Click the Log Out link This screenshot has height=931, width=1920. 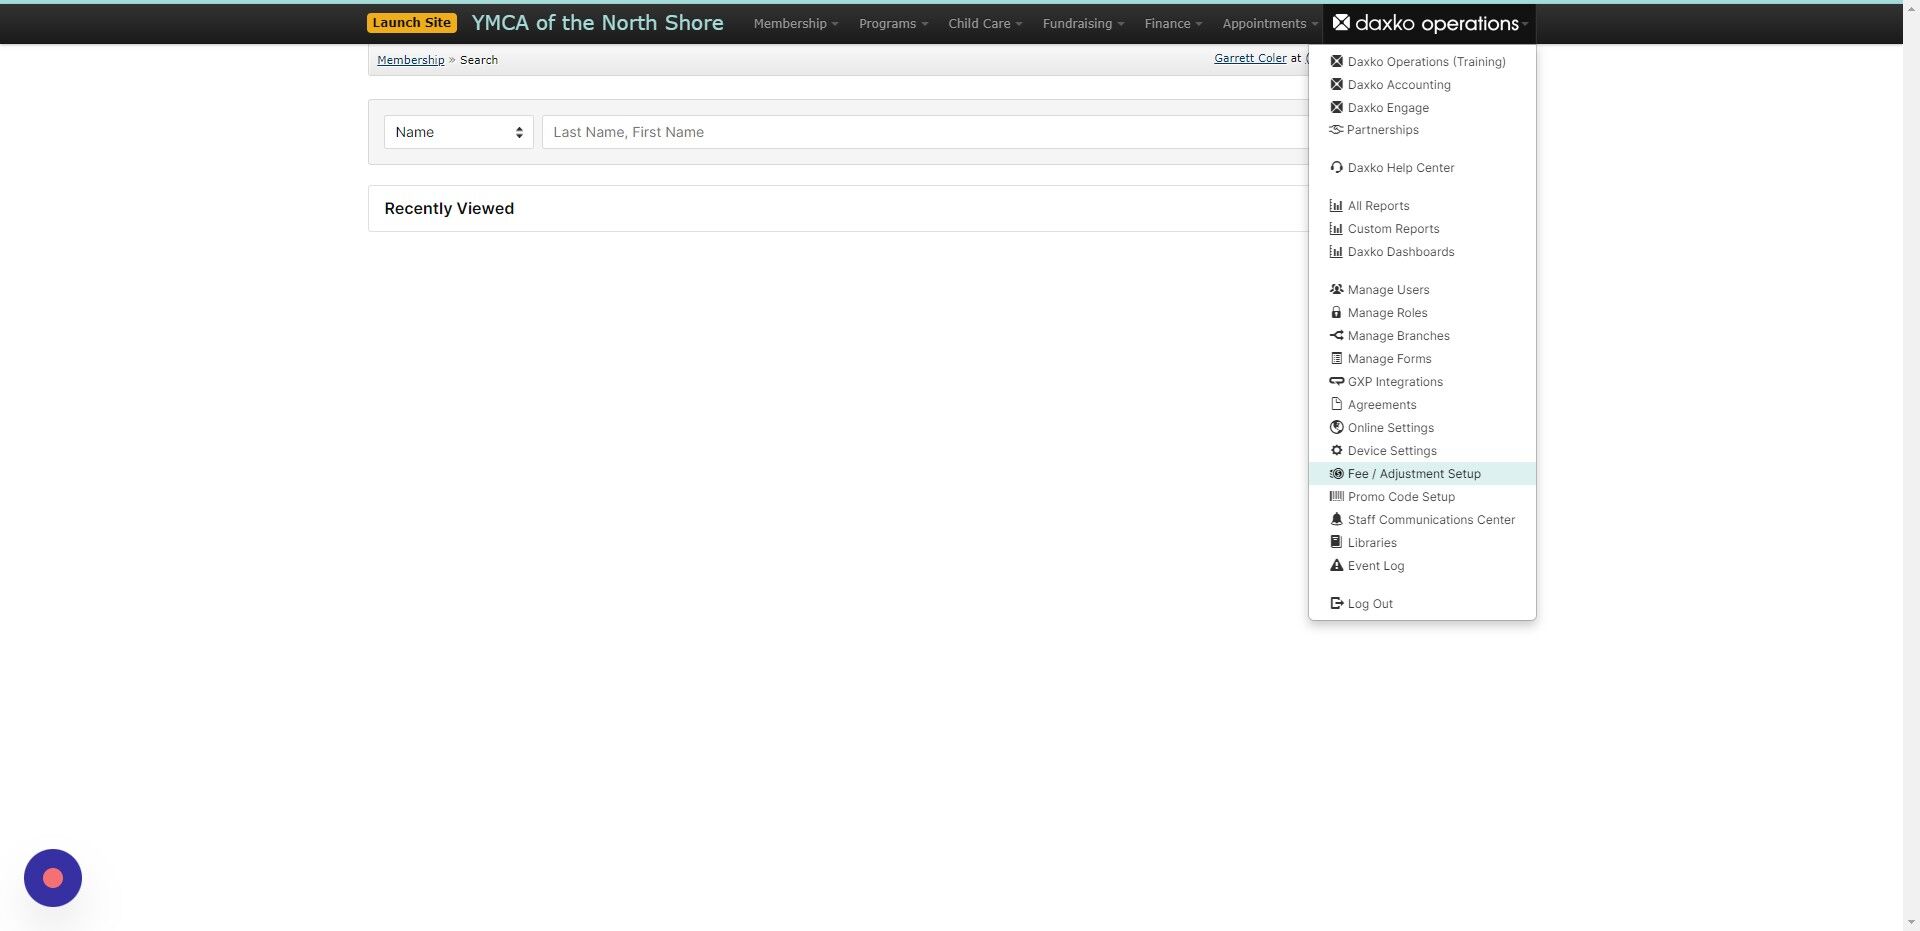coord(1422,603)
